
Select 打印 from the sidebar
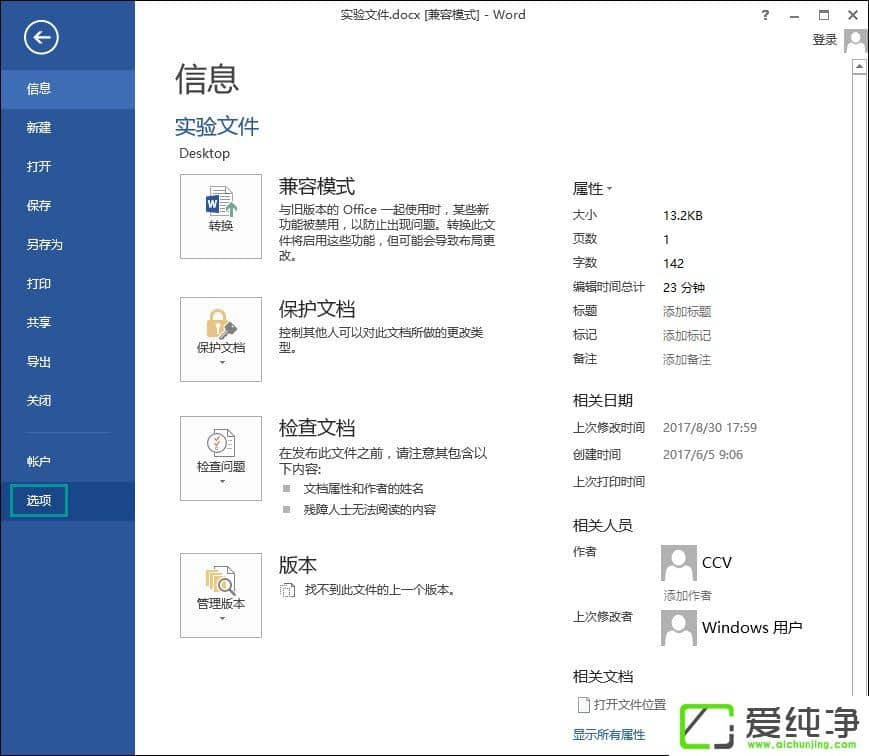point(39,283)
